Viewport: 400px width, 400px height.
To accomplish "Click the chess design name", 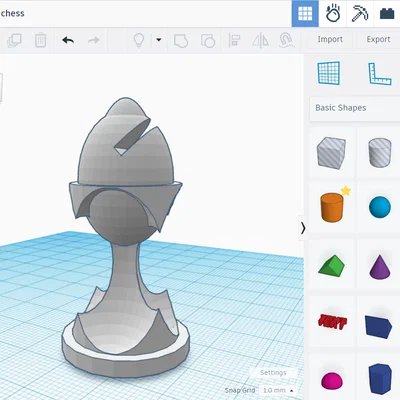I will pos(13,13).
